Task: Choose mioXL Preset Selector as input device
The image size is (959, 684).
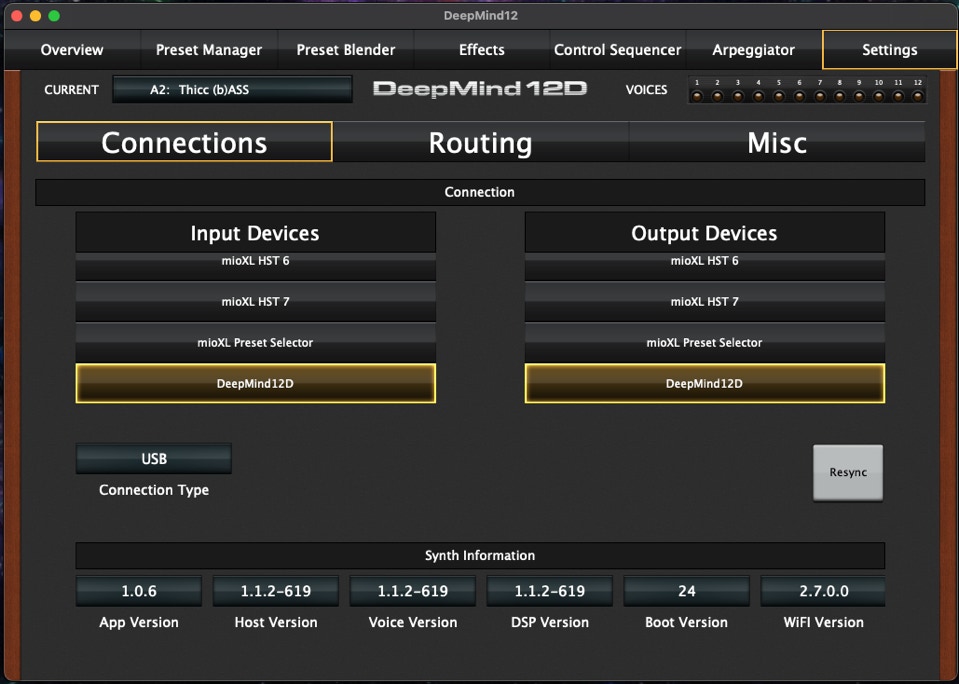Action: coord(256,343)
